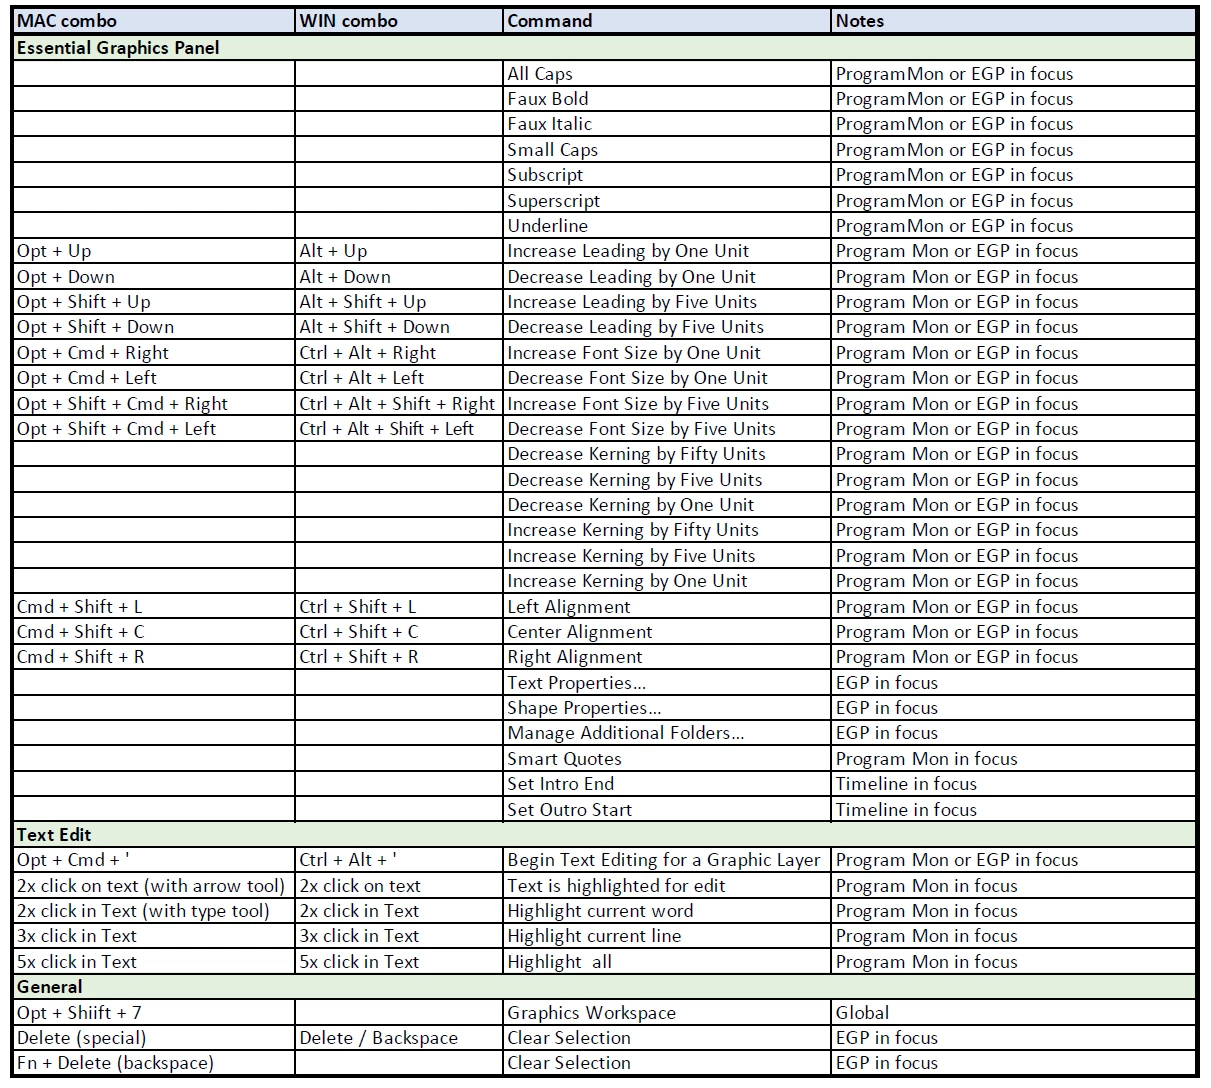Click the 'Small Caps' command cell

pos(667,149)
